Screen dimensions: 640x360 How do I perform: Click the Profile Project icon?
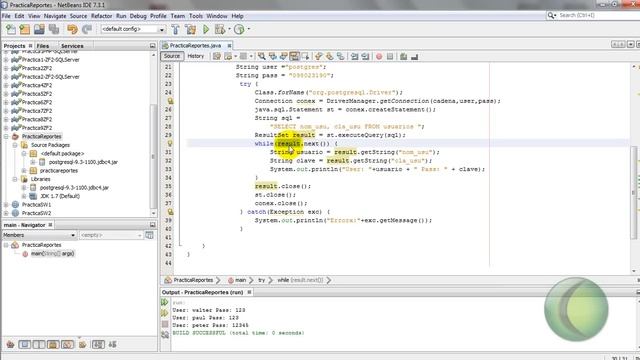coord(239,29)
